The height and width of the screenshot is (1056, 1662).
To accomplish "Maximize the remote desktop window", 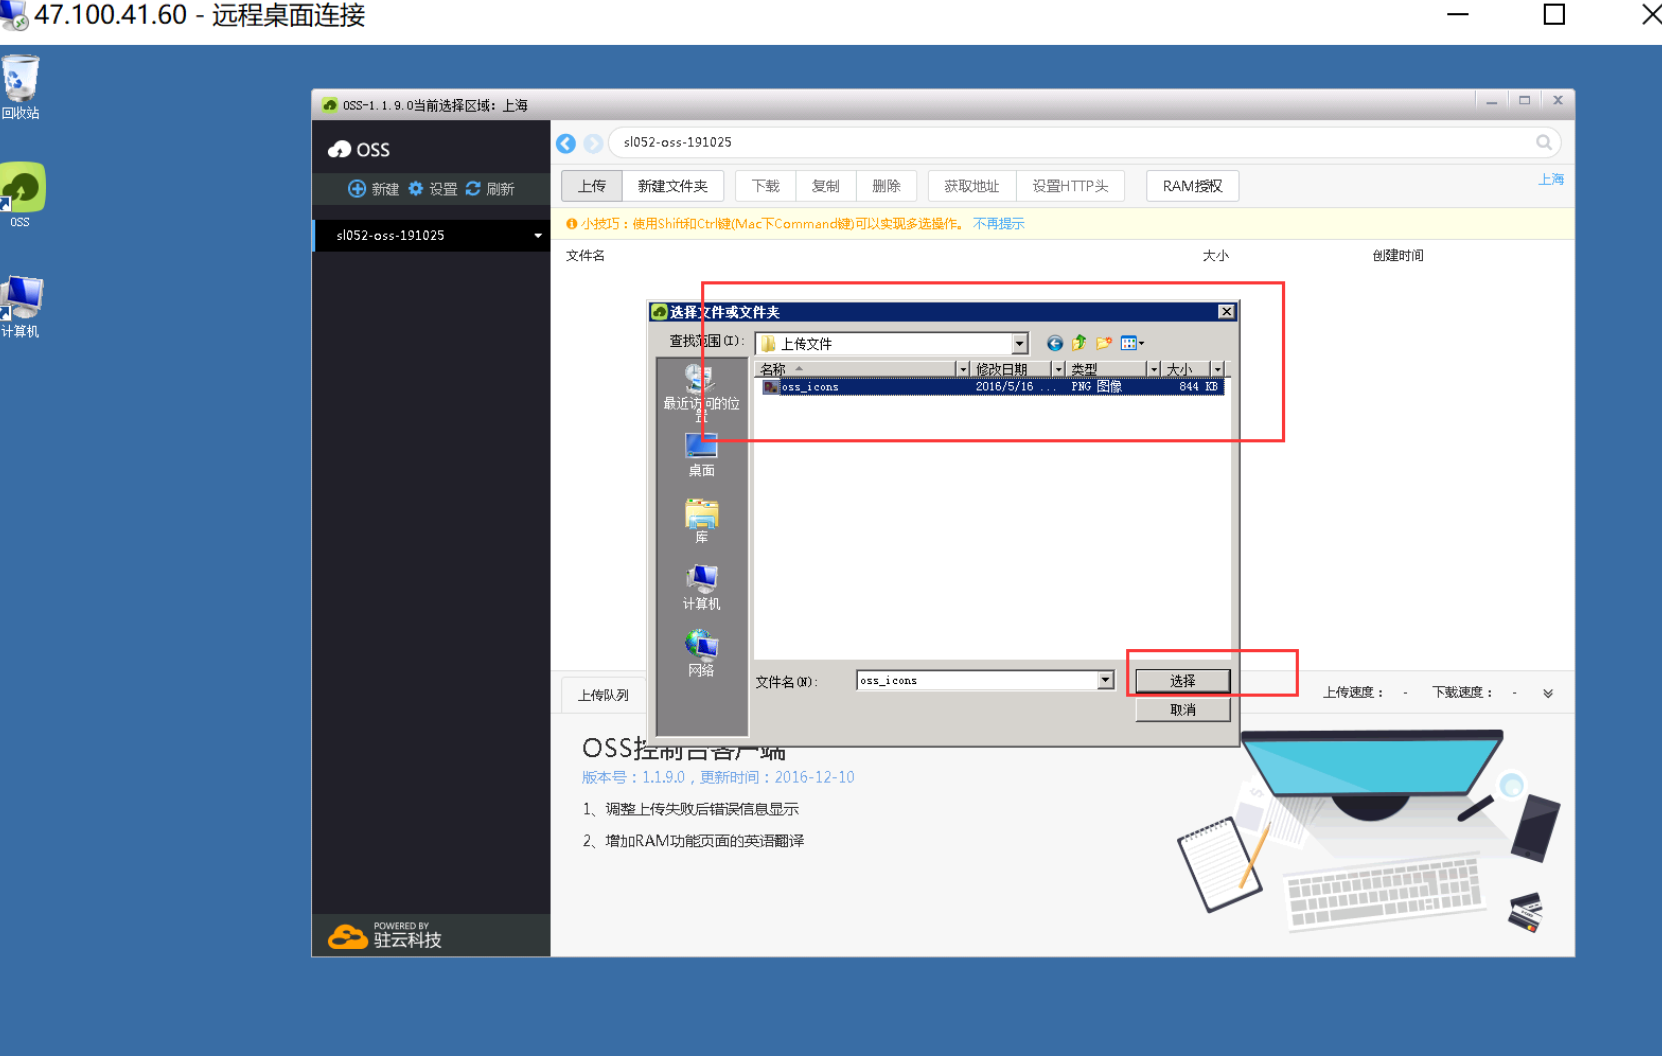I will coord(1554,14).
